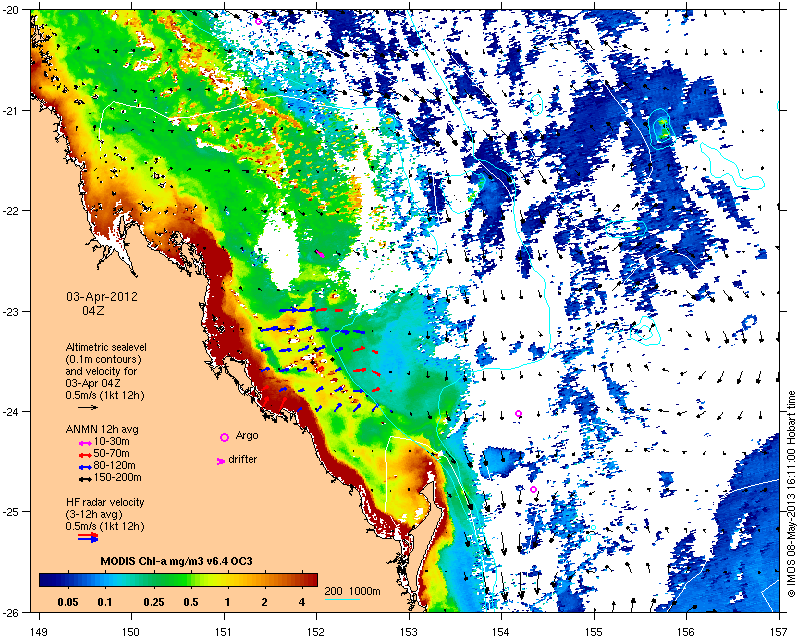Click the Argo float marker just above -25
This screenshot has height=640, width=800.
(533, 489)
